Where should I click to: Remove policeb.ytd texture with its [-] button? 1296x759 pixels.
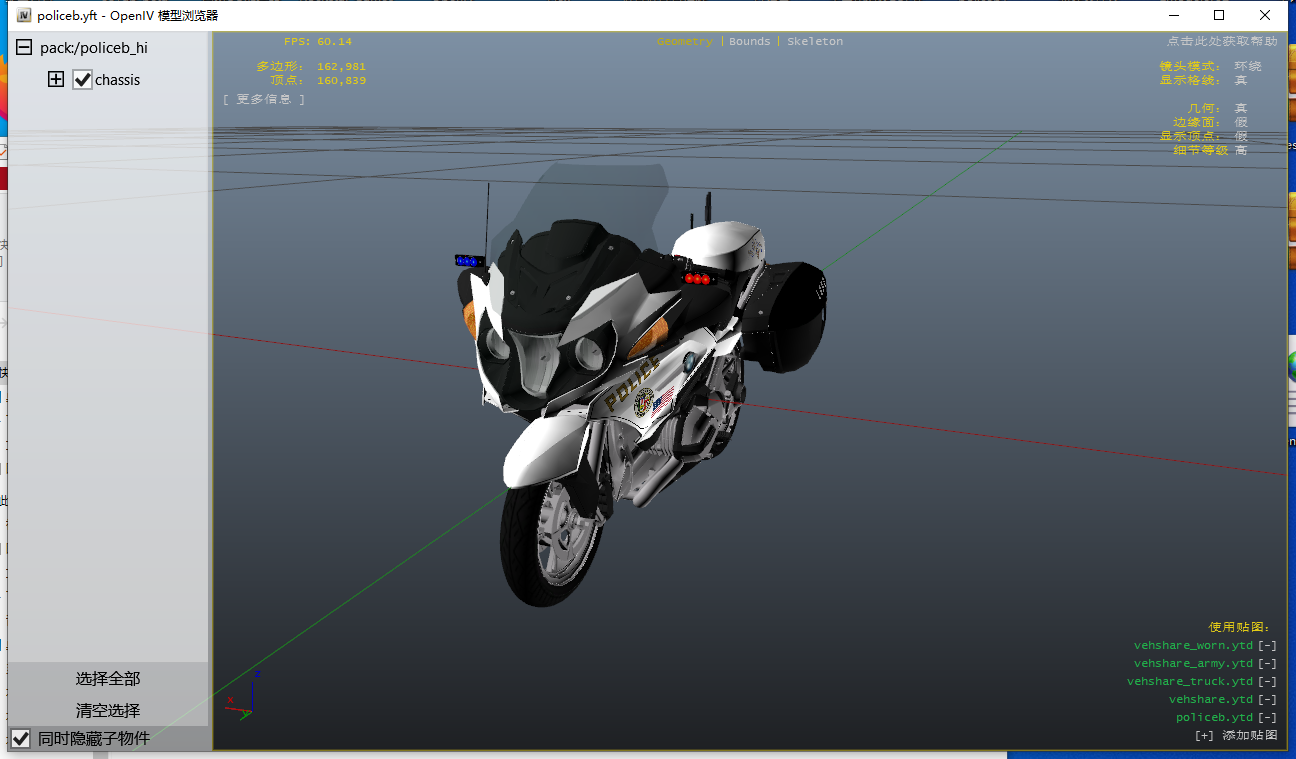[x=1267, y=718]
